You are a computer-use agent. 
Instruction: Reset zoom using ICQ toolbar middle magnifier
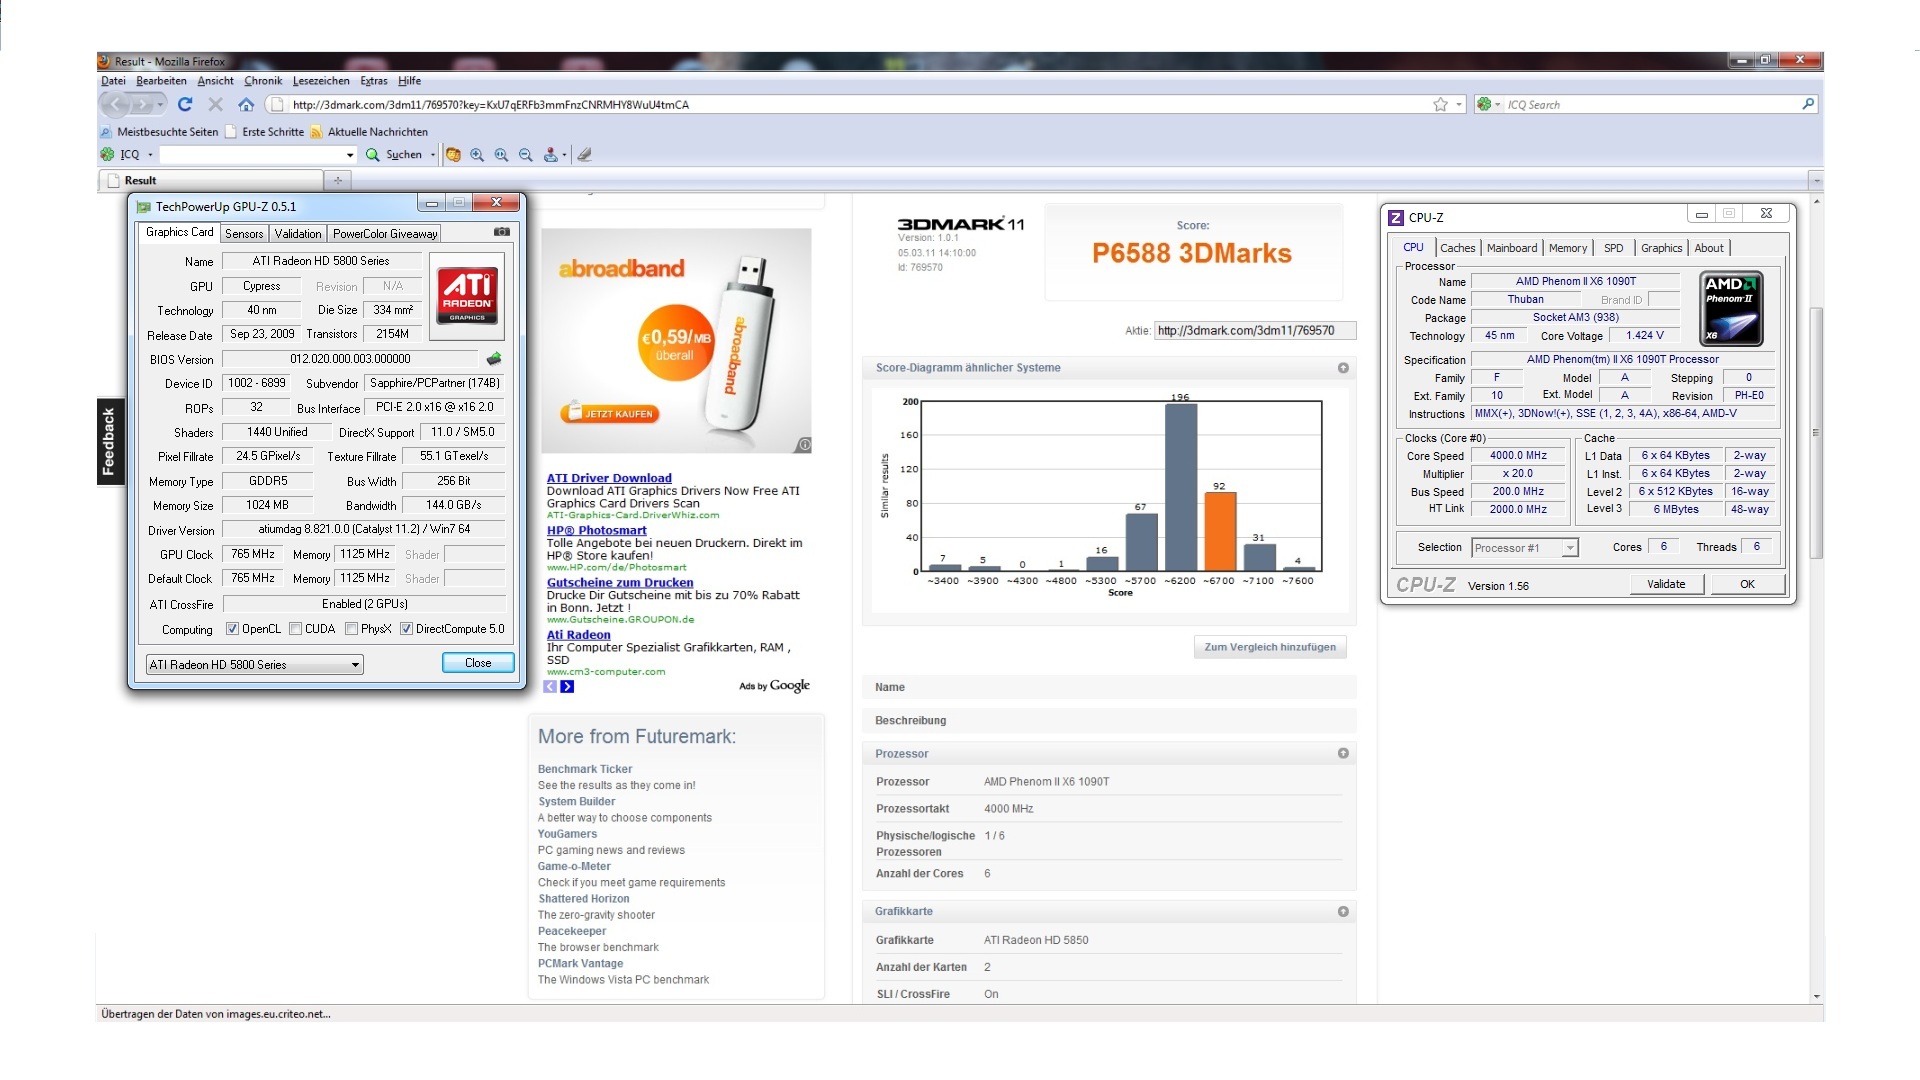501,154
